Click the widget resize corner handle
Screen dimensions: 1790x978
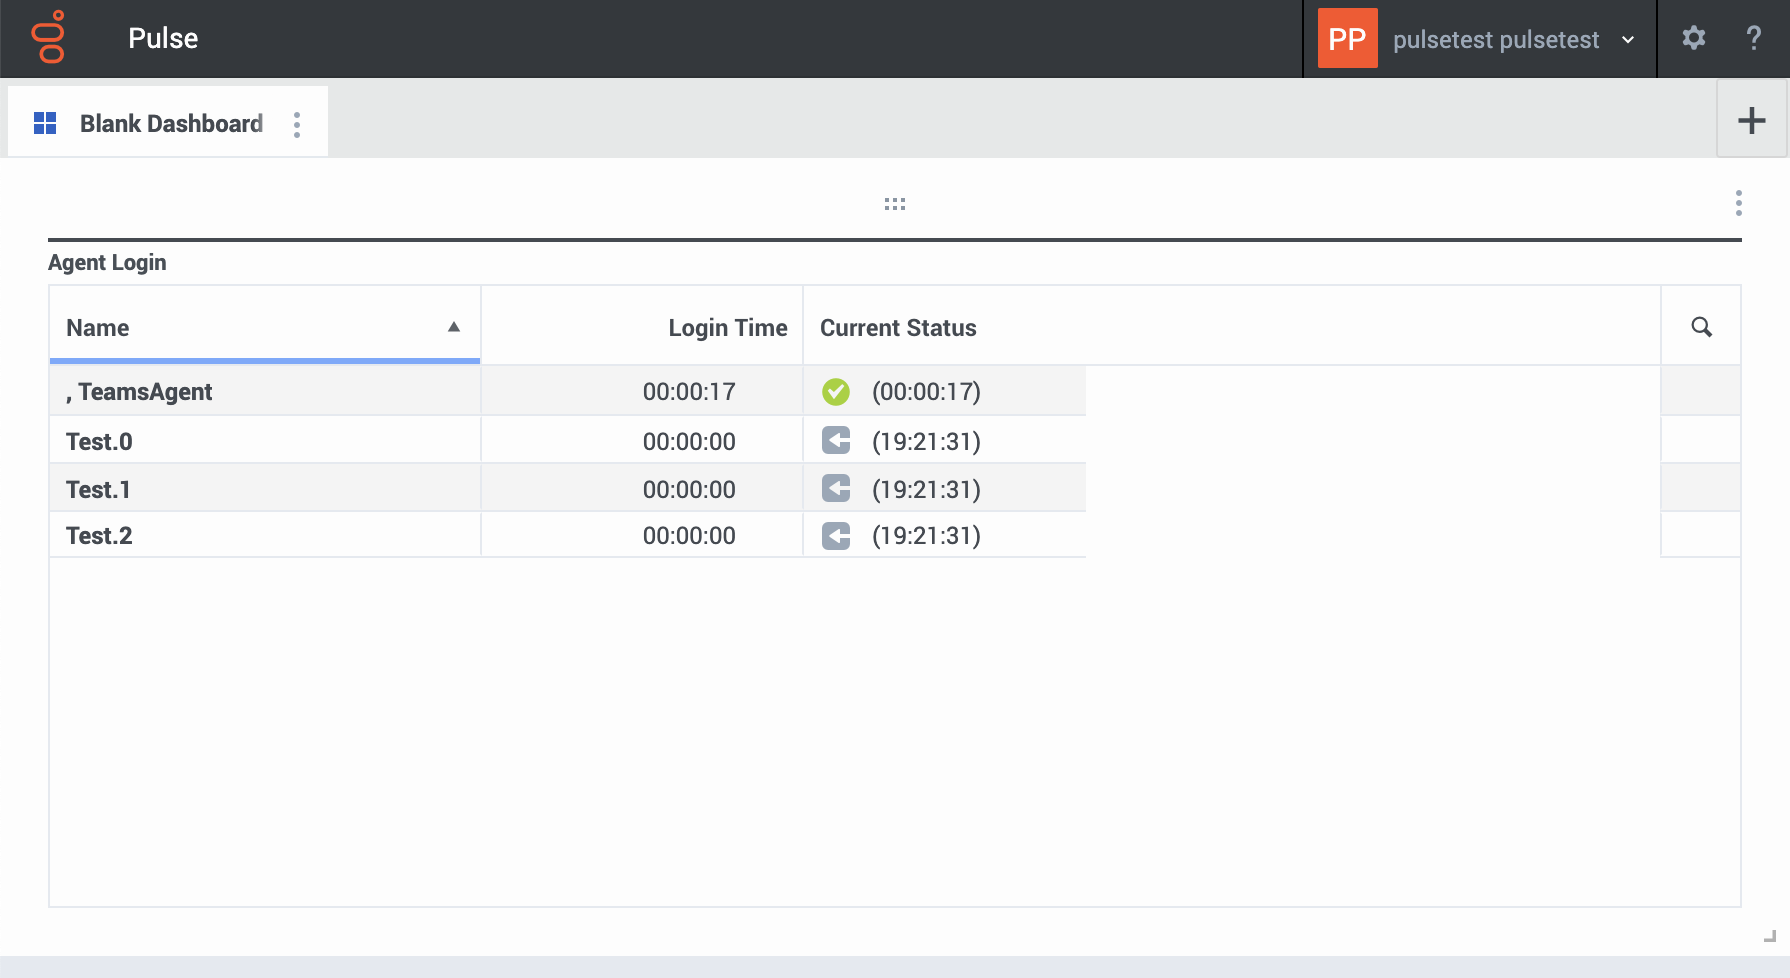[x=1770, y=936]
